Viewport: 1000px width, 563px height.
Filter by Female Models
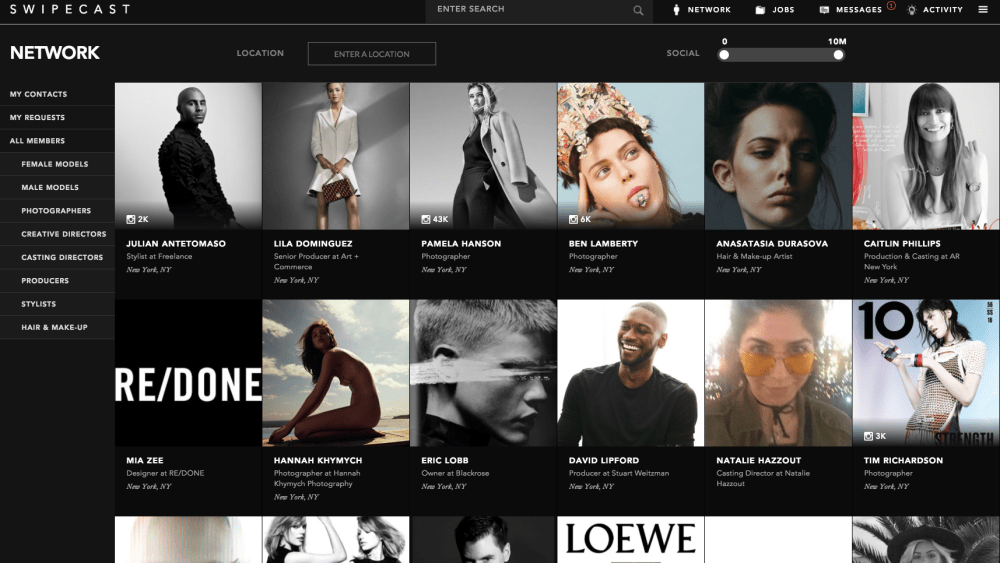coord(55,164)
